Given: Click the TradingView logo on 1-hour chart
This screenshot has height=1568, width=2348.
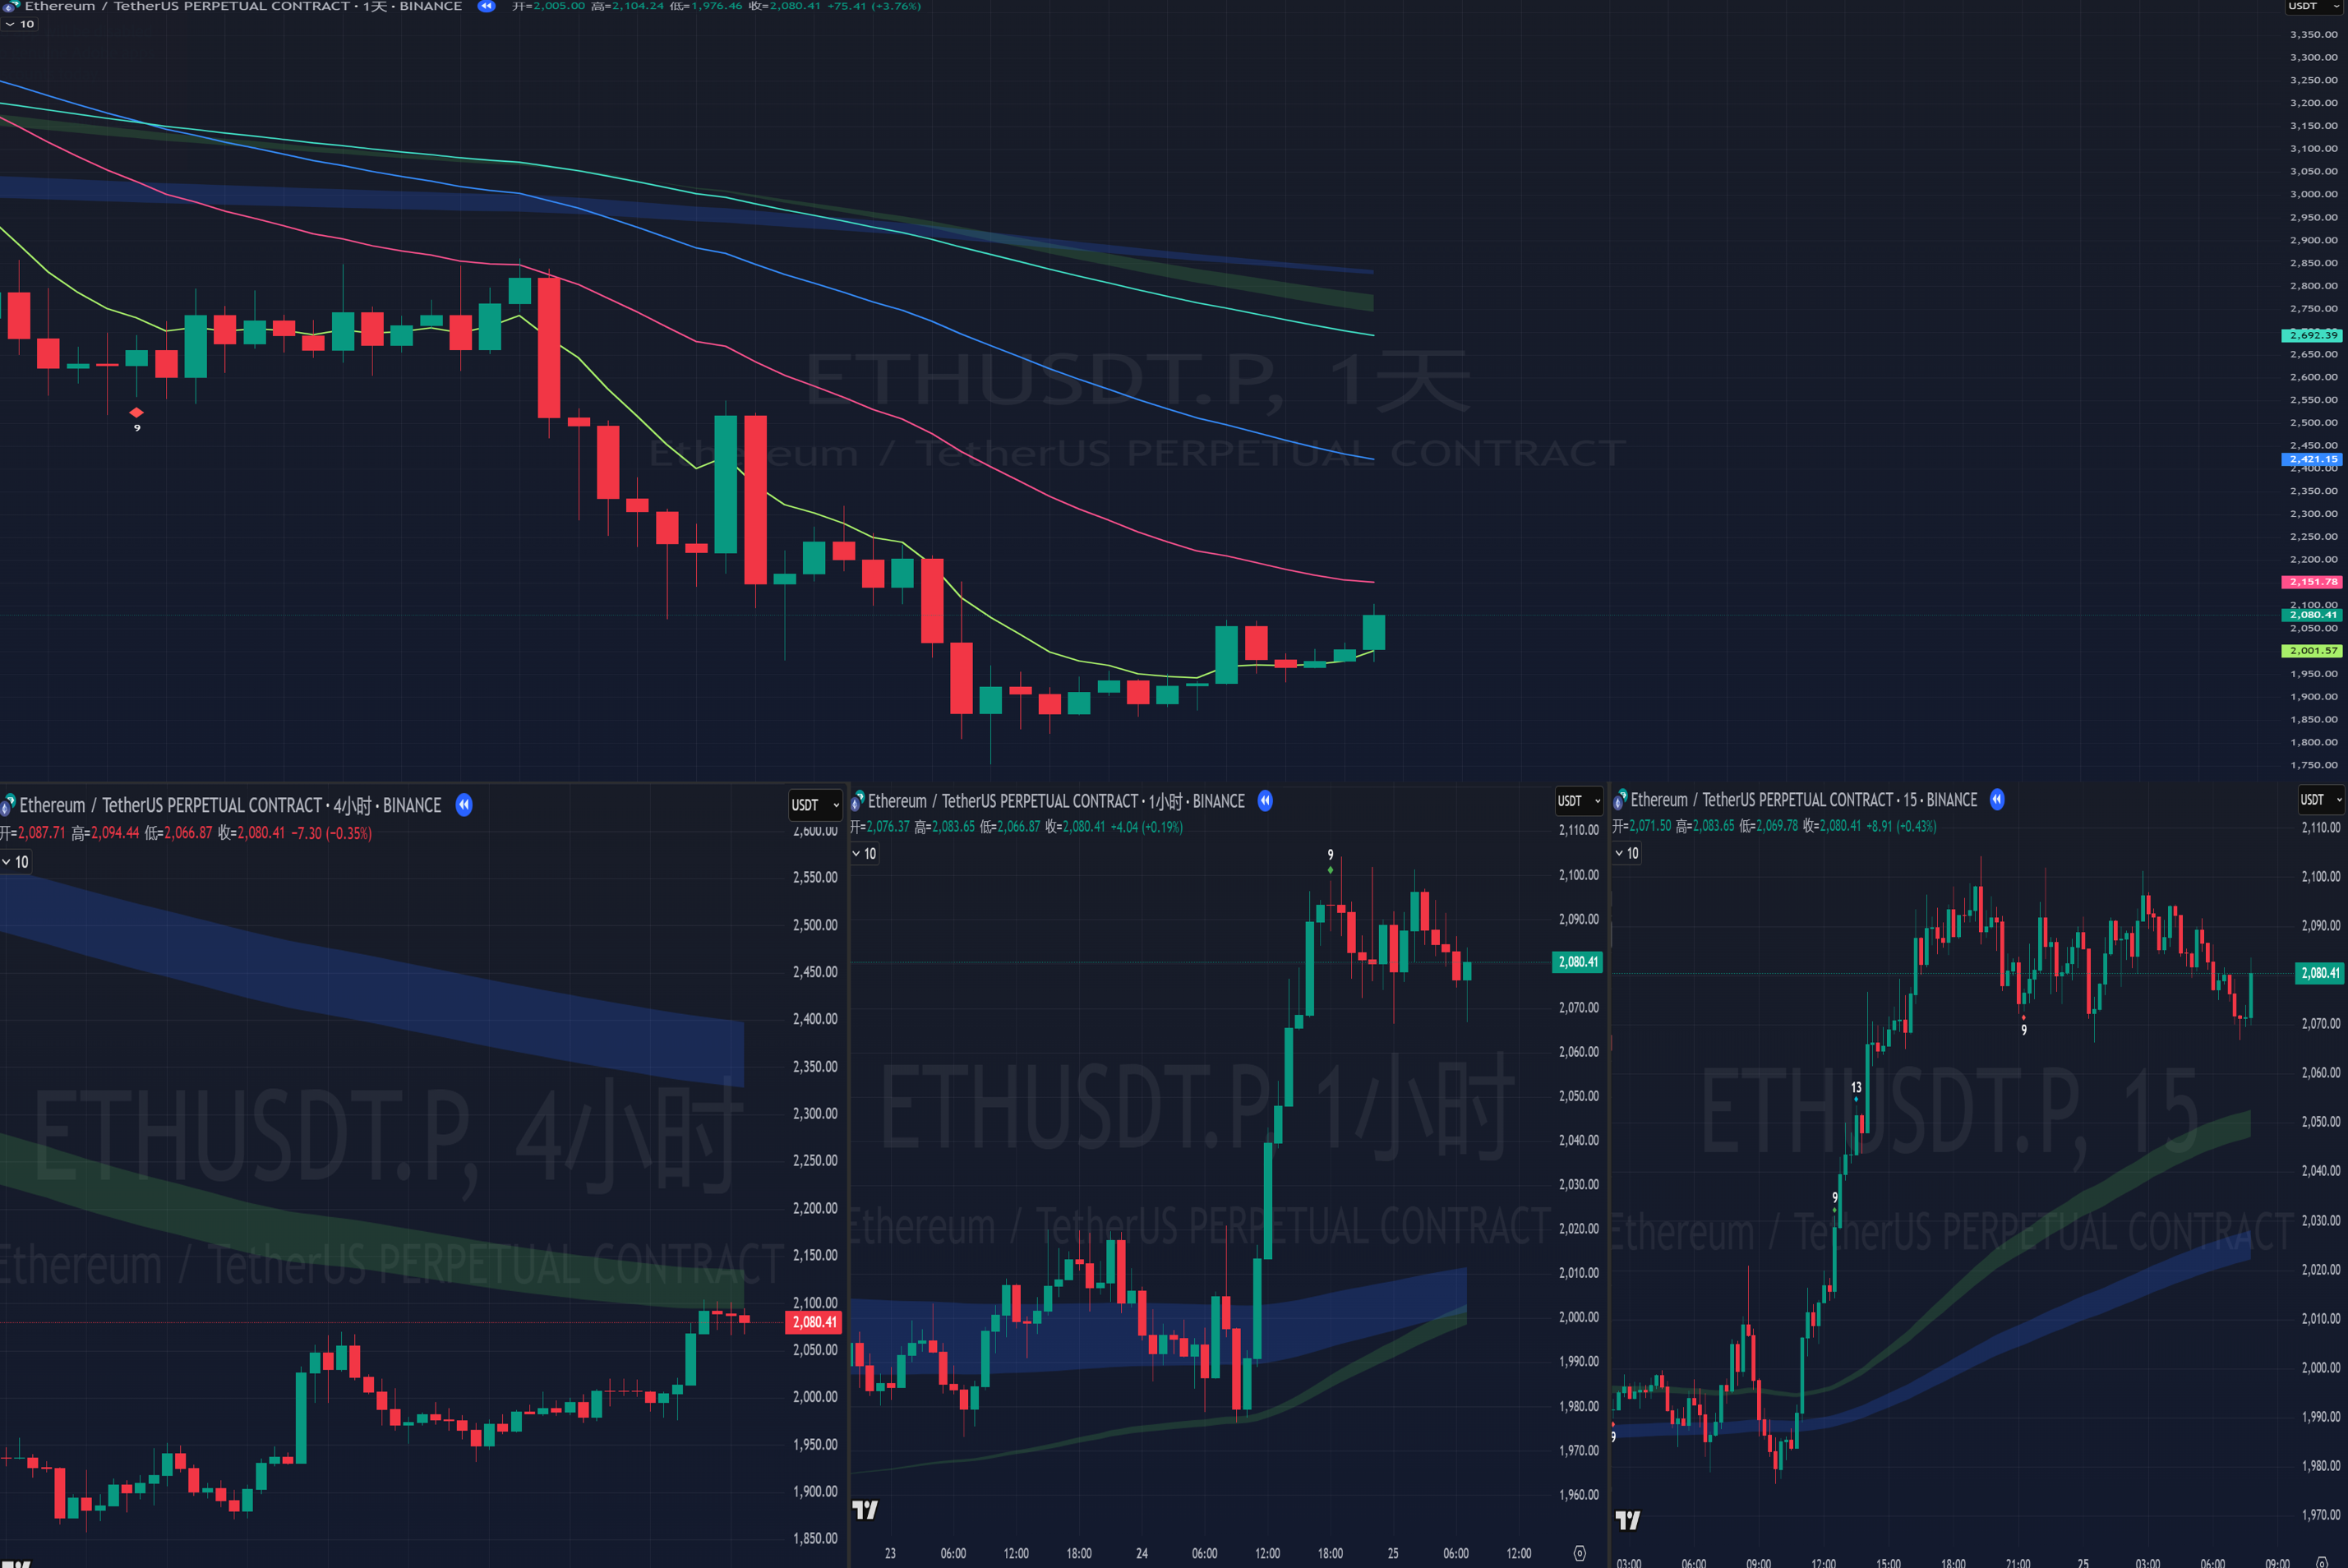Looking at the screenshot, I should 865,1509.
